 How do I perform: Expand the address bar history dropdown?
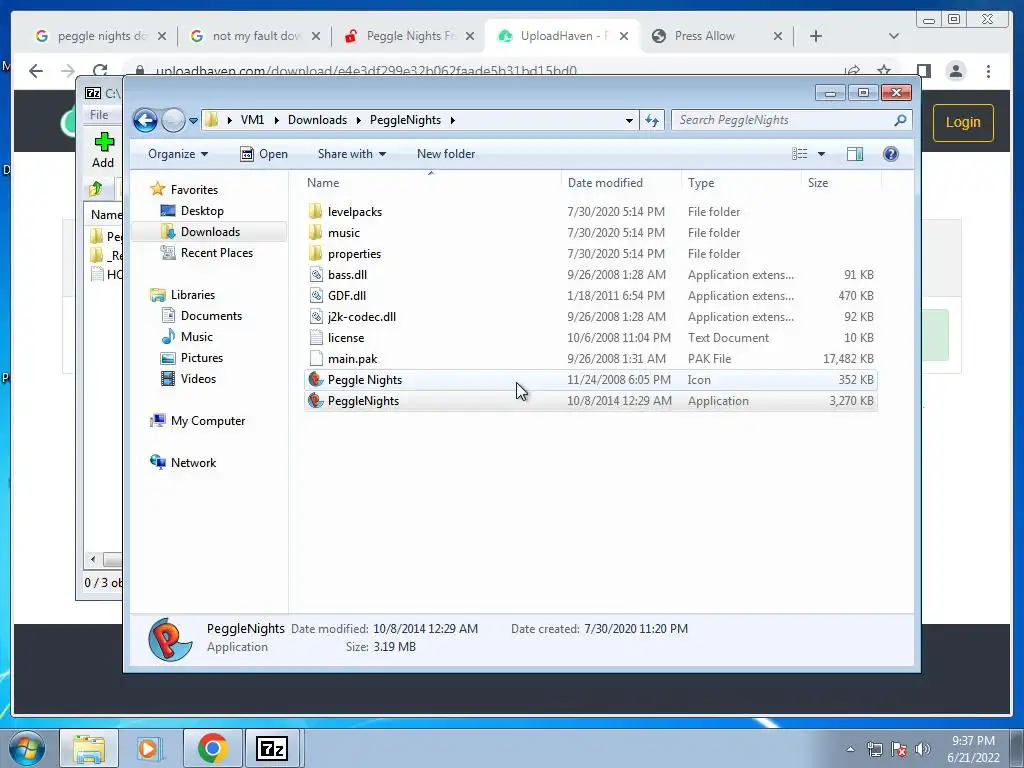[629, 120]
